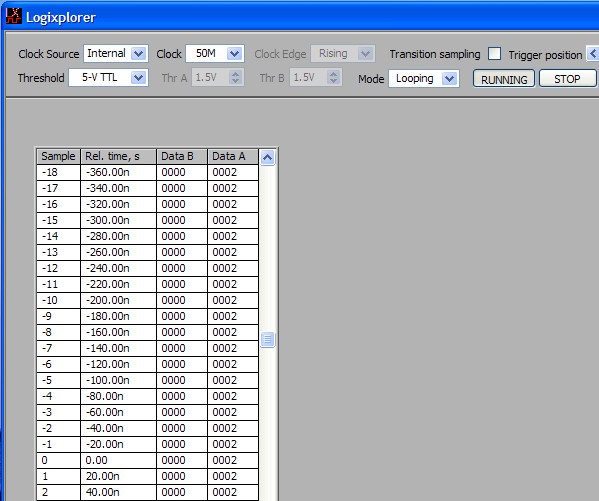This screenshot has height=501, width=599.
Task: Select the 0.00 time cell
Action: coord(118,460)
